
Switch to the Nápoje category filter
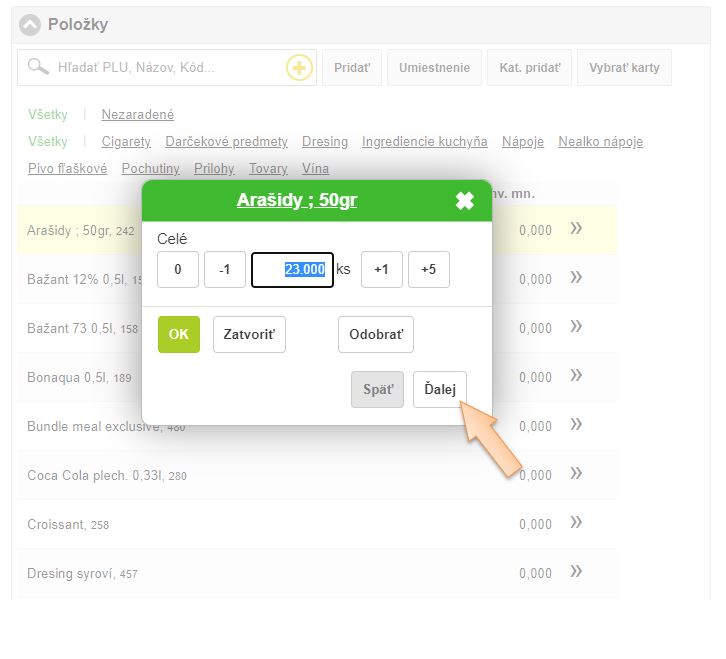[x=523, y=142]
